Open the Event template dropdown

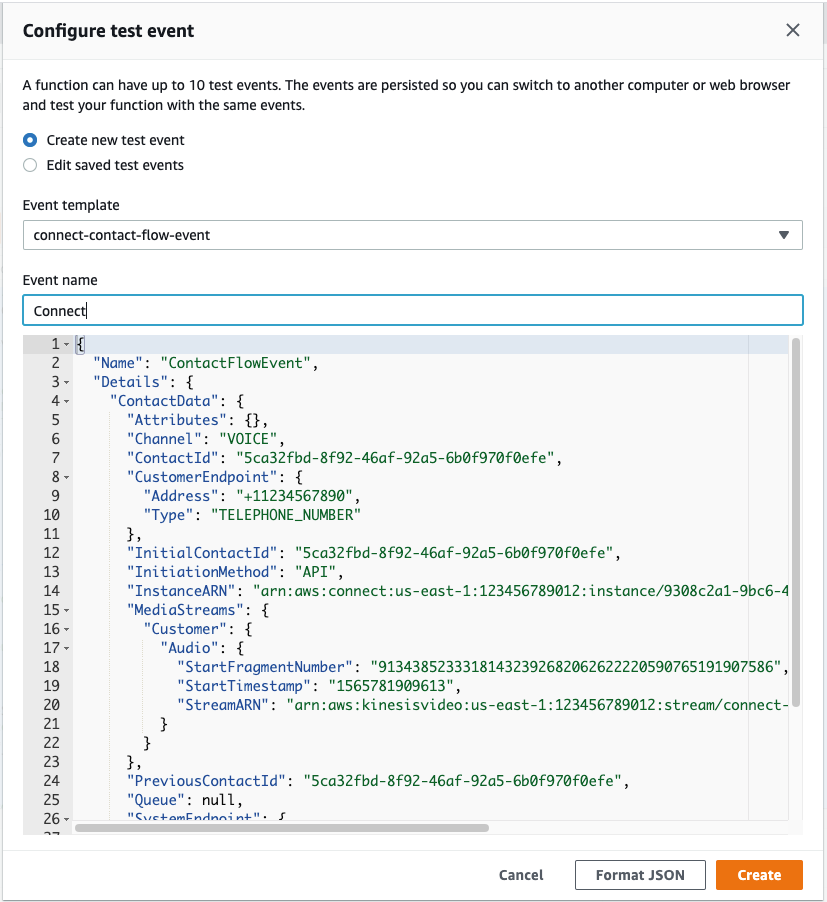click(x=412, y=235)
